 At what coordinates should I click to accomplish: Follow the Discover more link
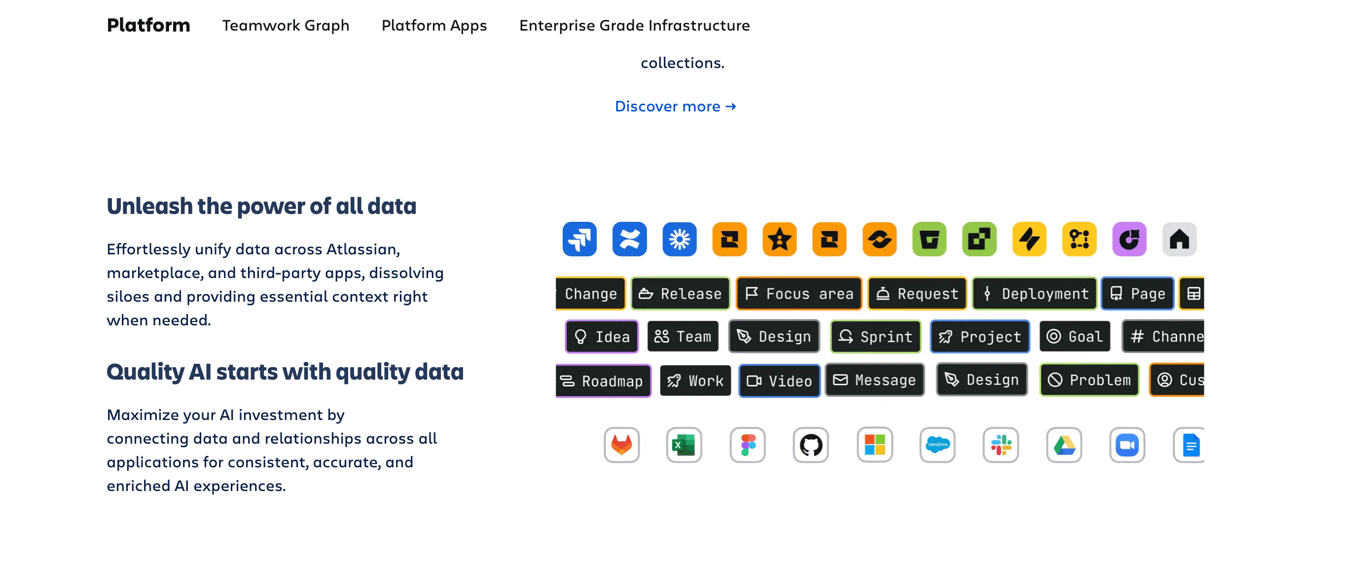[675, 106]
